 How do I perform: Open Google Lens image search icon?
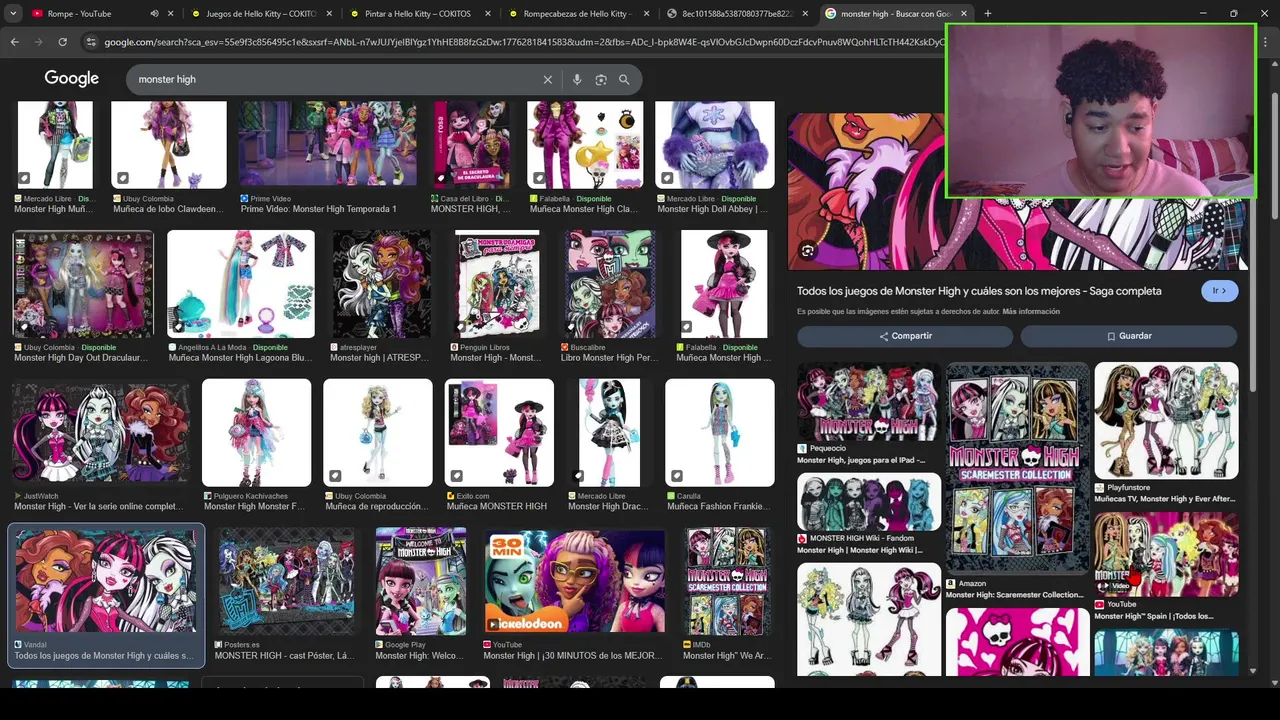(601, 79)
